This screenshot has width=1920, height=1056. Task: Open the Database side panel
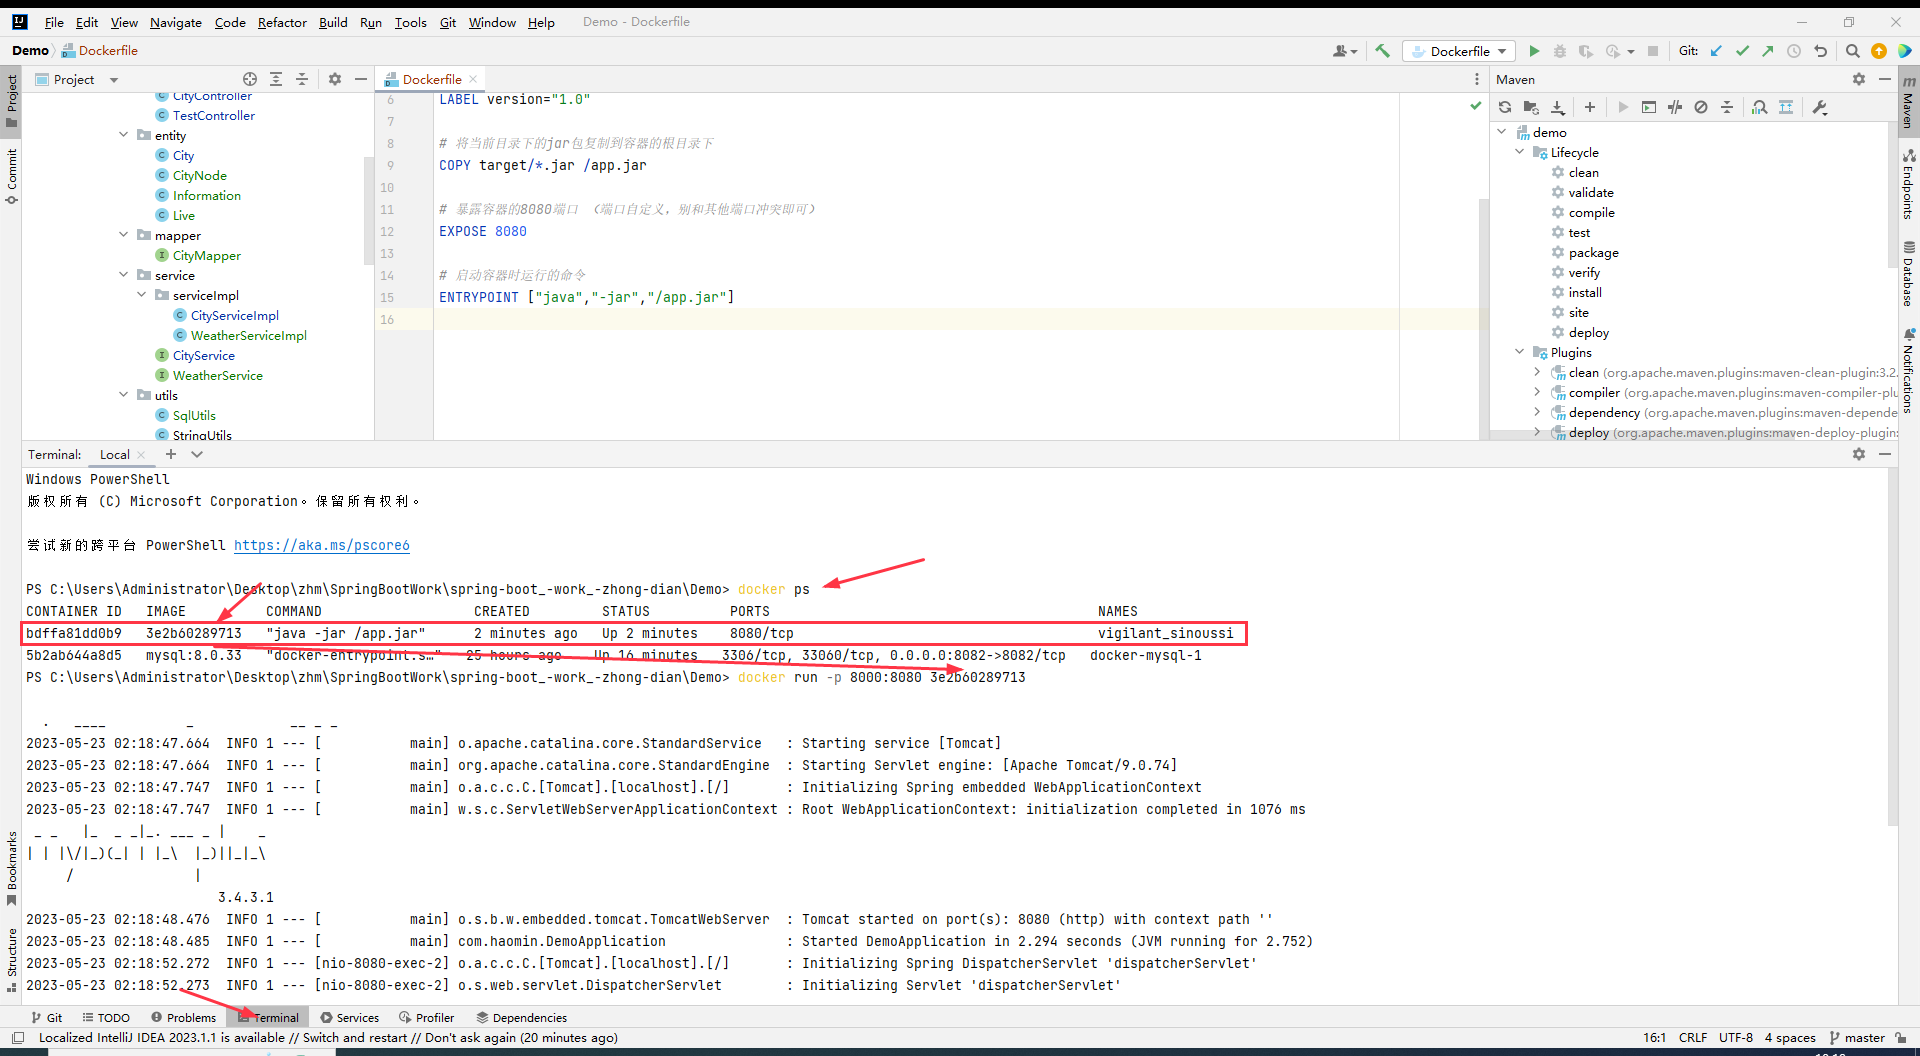tap(1908, 273)
